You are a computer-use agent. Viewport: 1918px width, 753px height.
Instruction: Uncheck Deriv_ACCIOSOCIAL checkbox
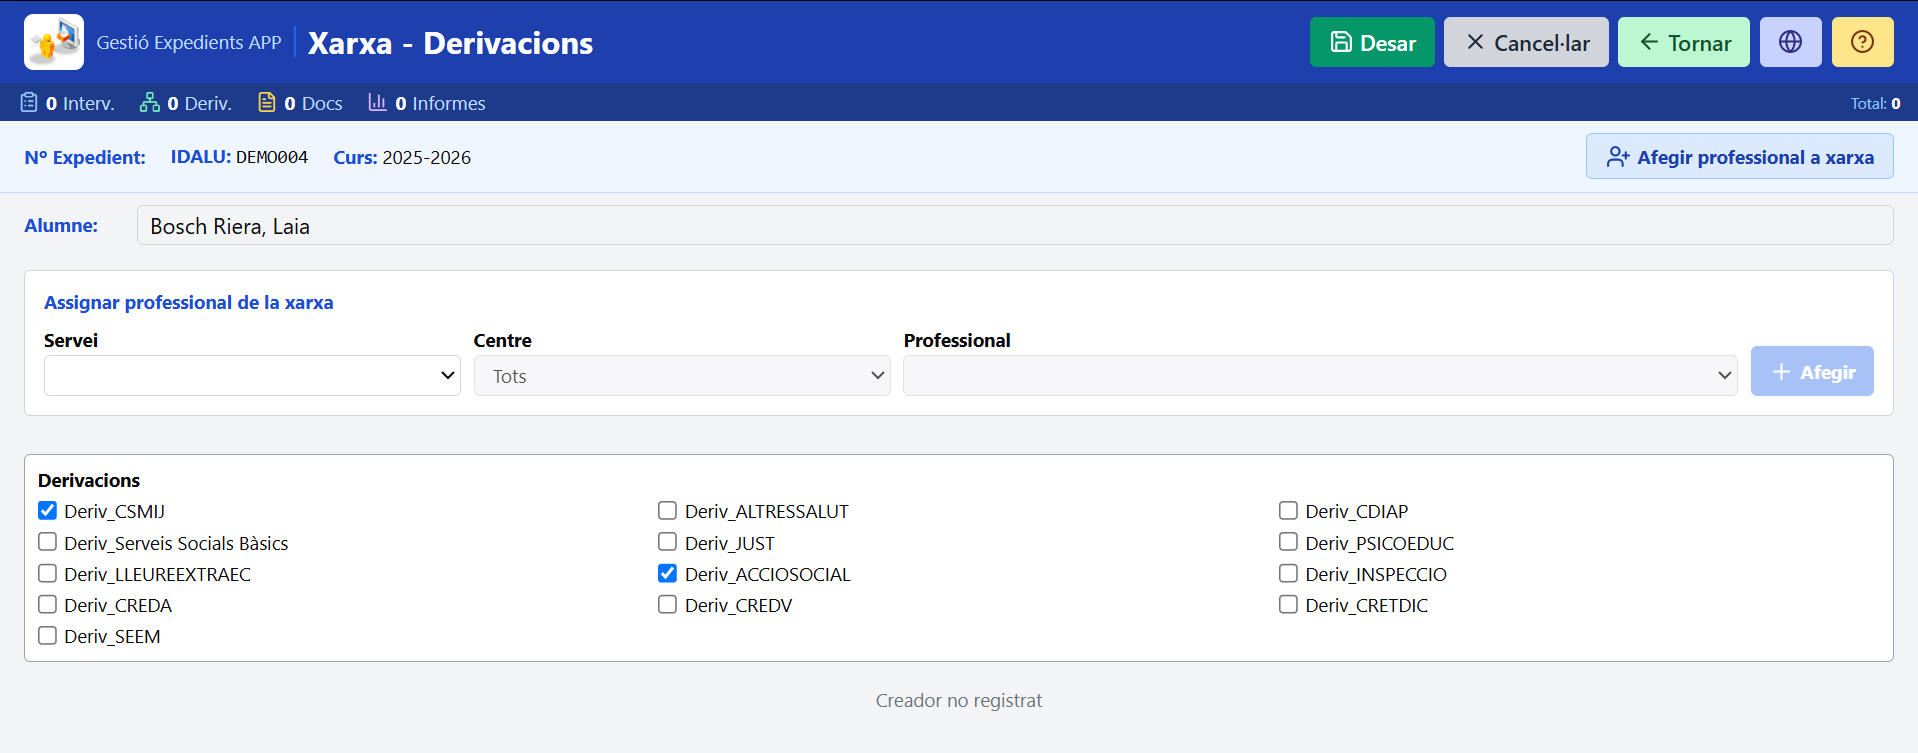[667, 573]
